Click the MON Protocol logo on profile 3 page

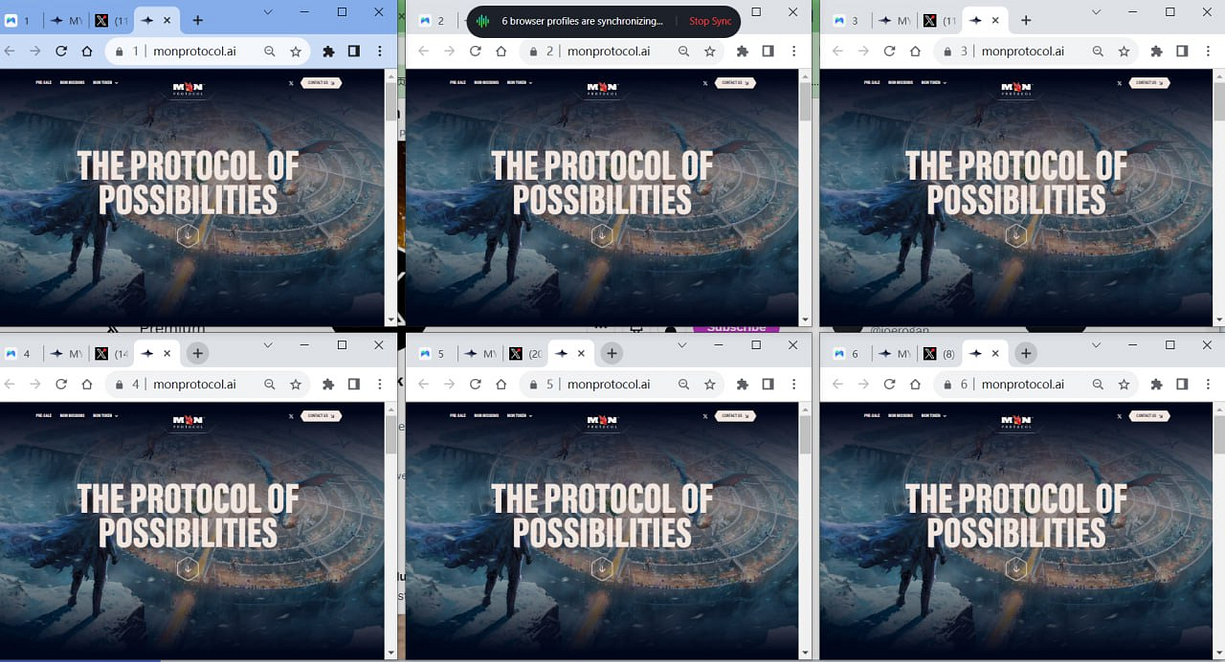click(1016, 89)
